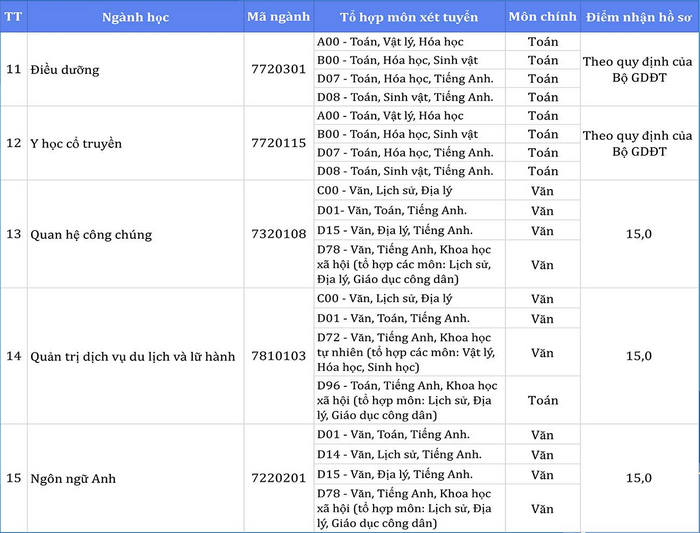
Task: Click 'Văn' main subject in the D72 row
Action: tap(542, 353)
